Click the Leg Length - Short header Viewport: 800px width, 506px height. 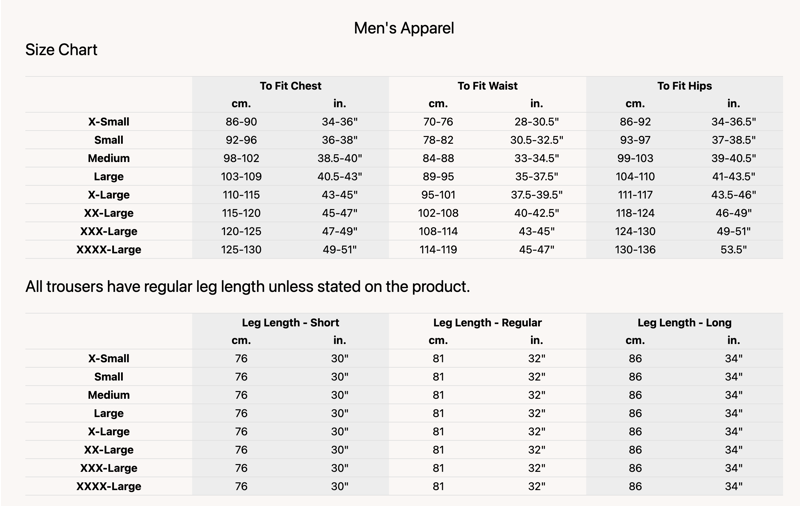[290, 323]
